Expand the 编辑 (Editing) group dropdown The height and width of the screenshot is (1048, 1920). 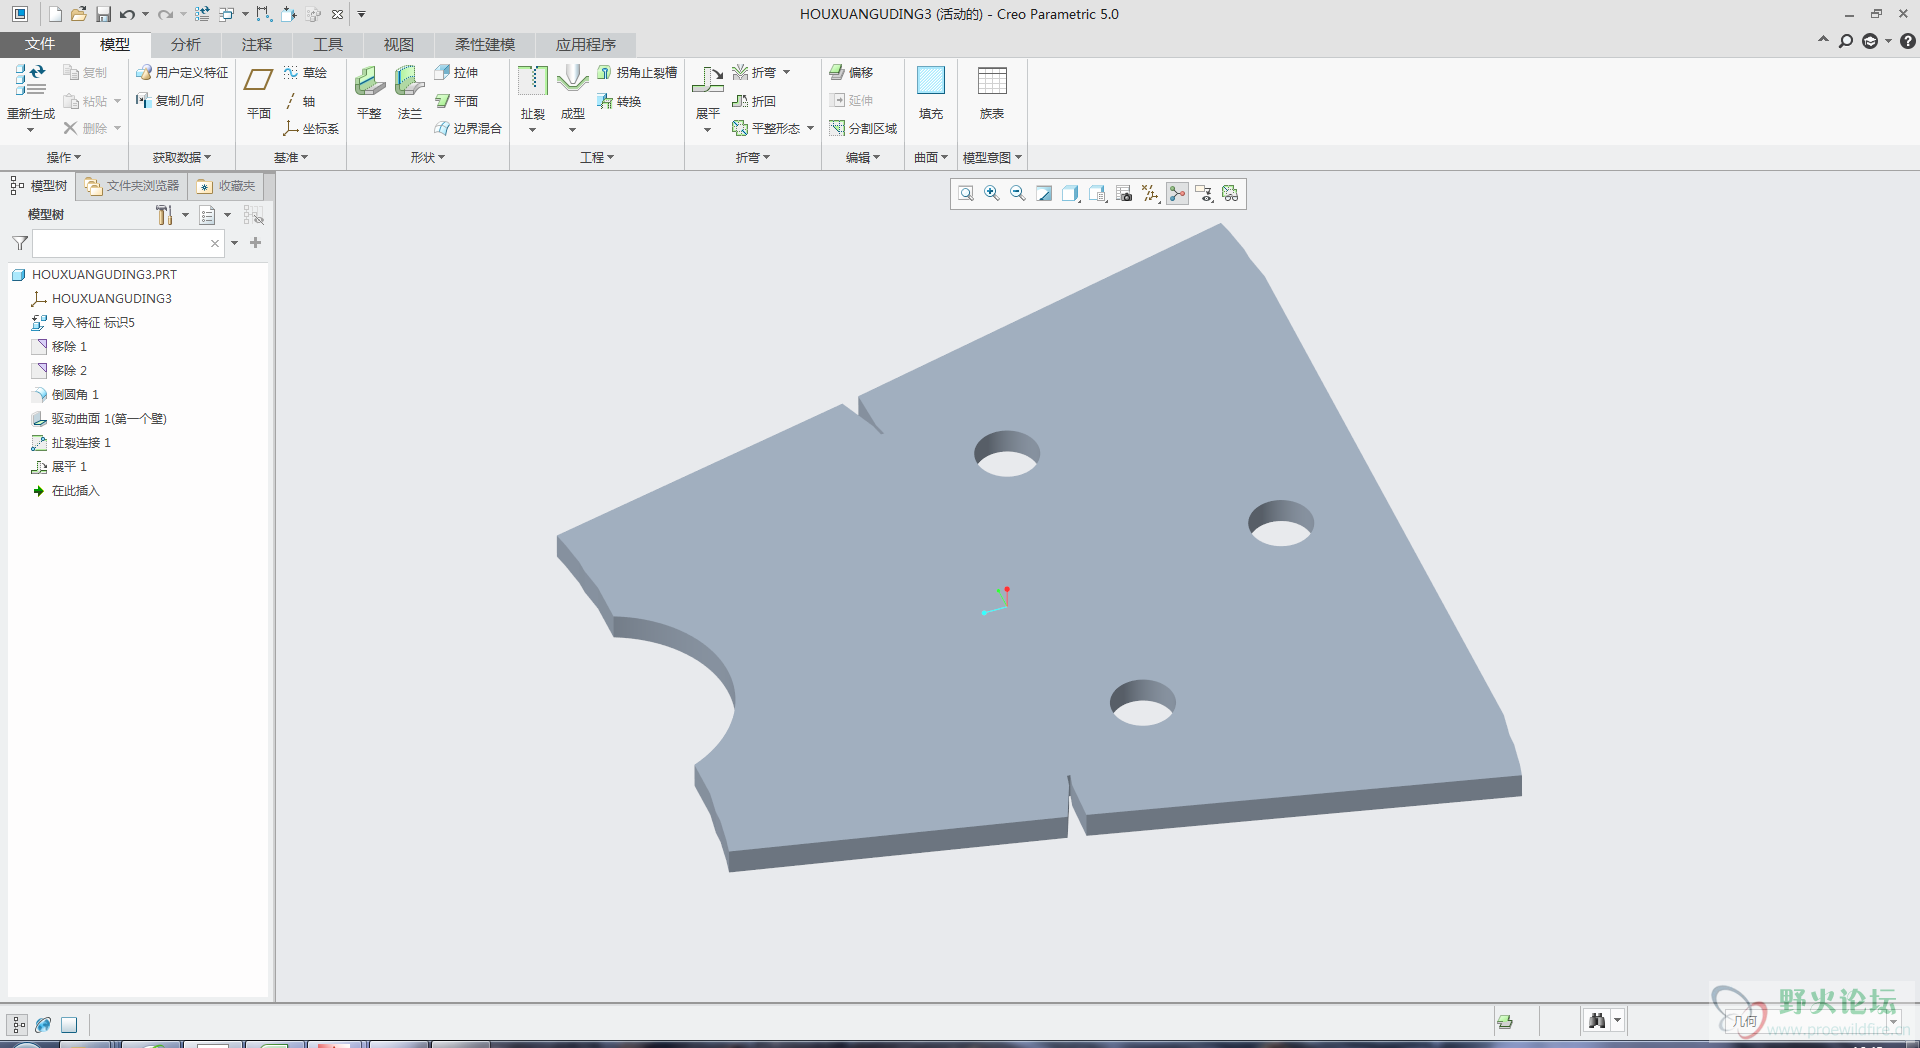click(x=862, y=157)
